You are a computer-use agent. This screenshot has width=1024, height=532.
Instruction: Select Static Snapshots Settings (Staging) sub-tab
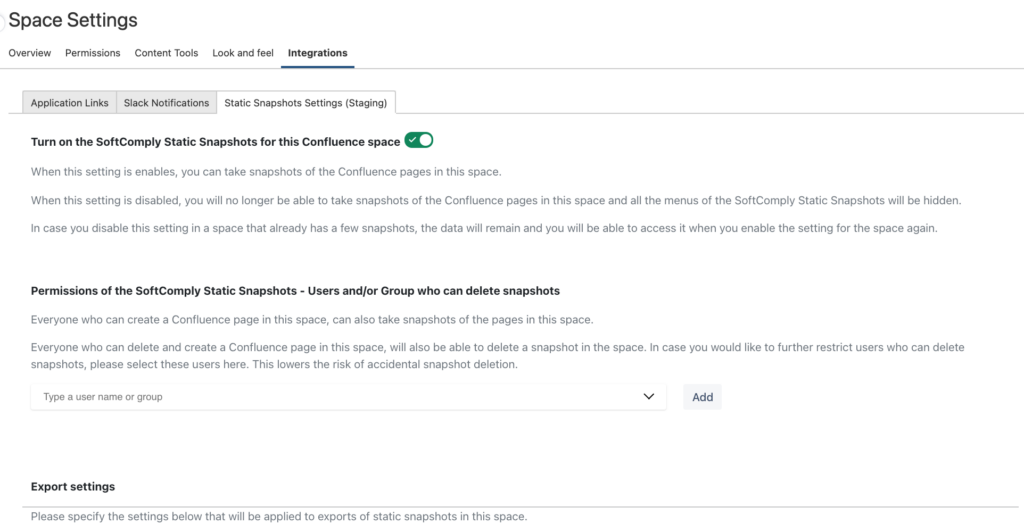306,102
